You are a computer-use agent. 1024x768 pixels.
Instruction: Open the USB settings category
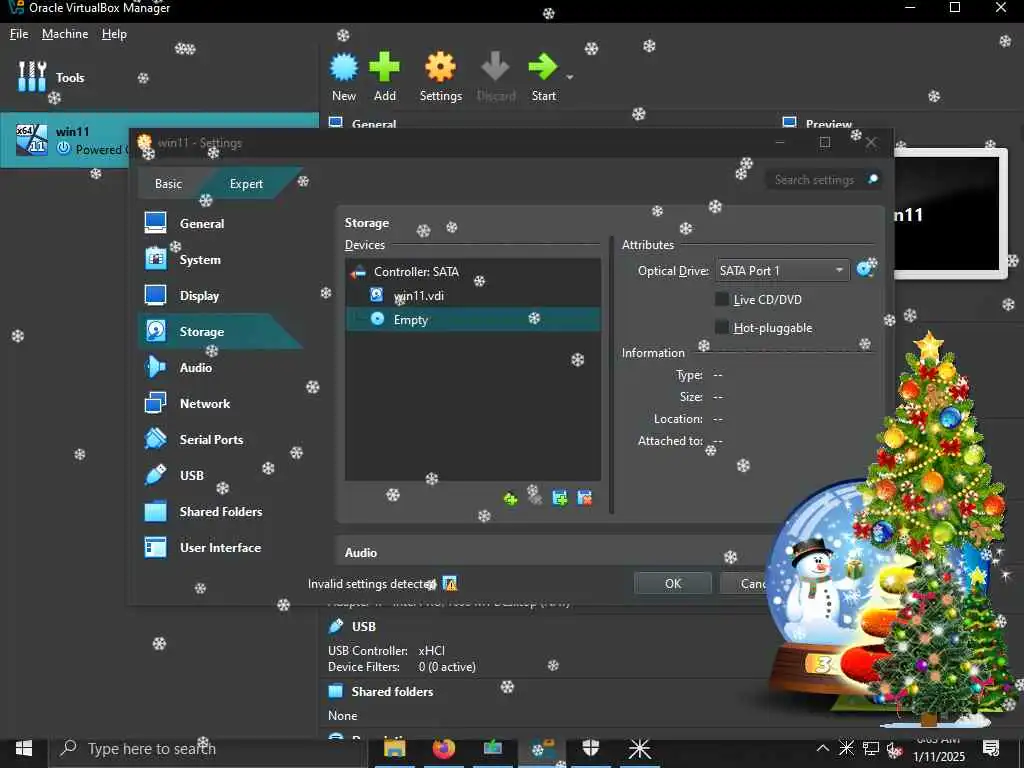click(x=191, y=475)
